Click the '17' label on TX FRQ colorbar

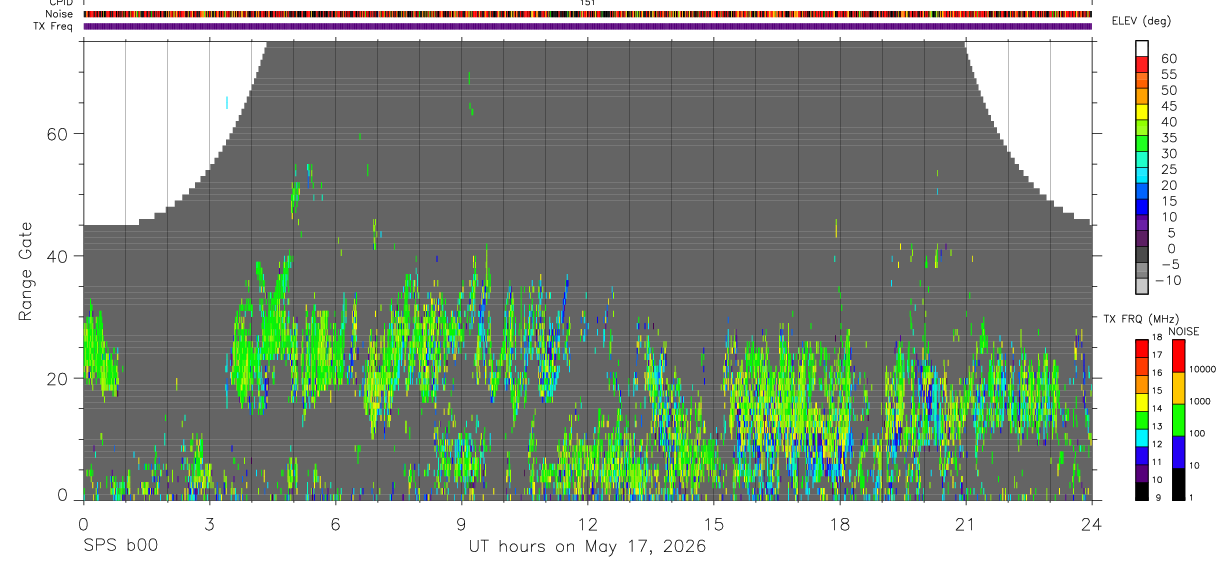(1158, 355)
